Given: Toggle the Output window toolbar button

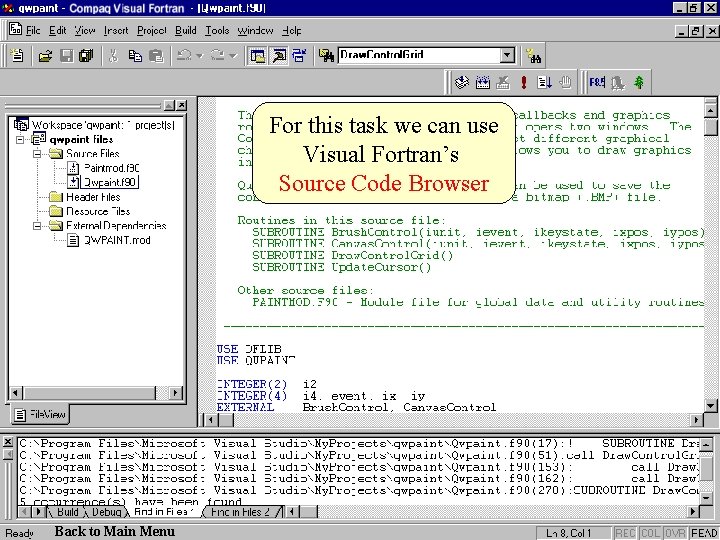Looking at the screenshot, I should pyautogui.click(x=279, y=56).
